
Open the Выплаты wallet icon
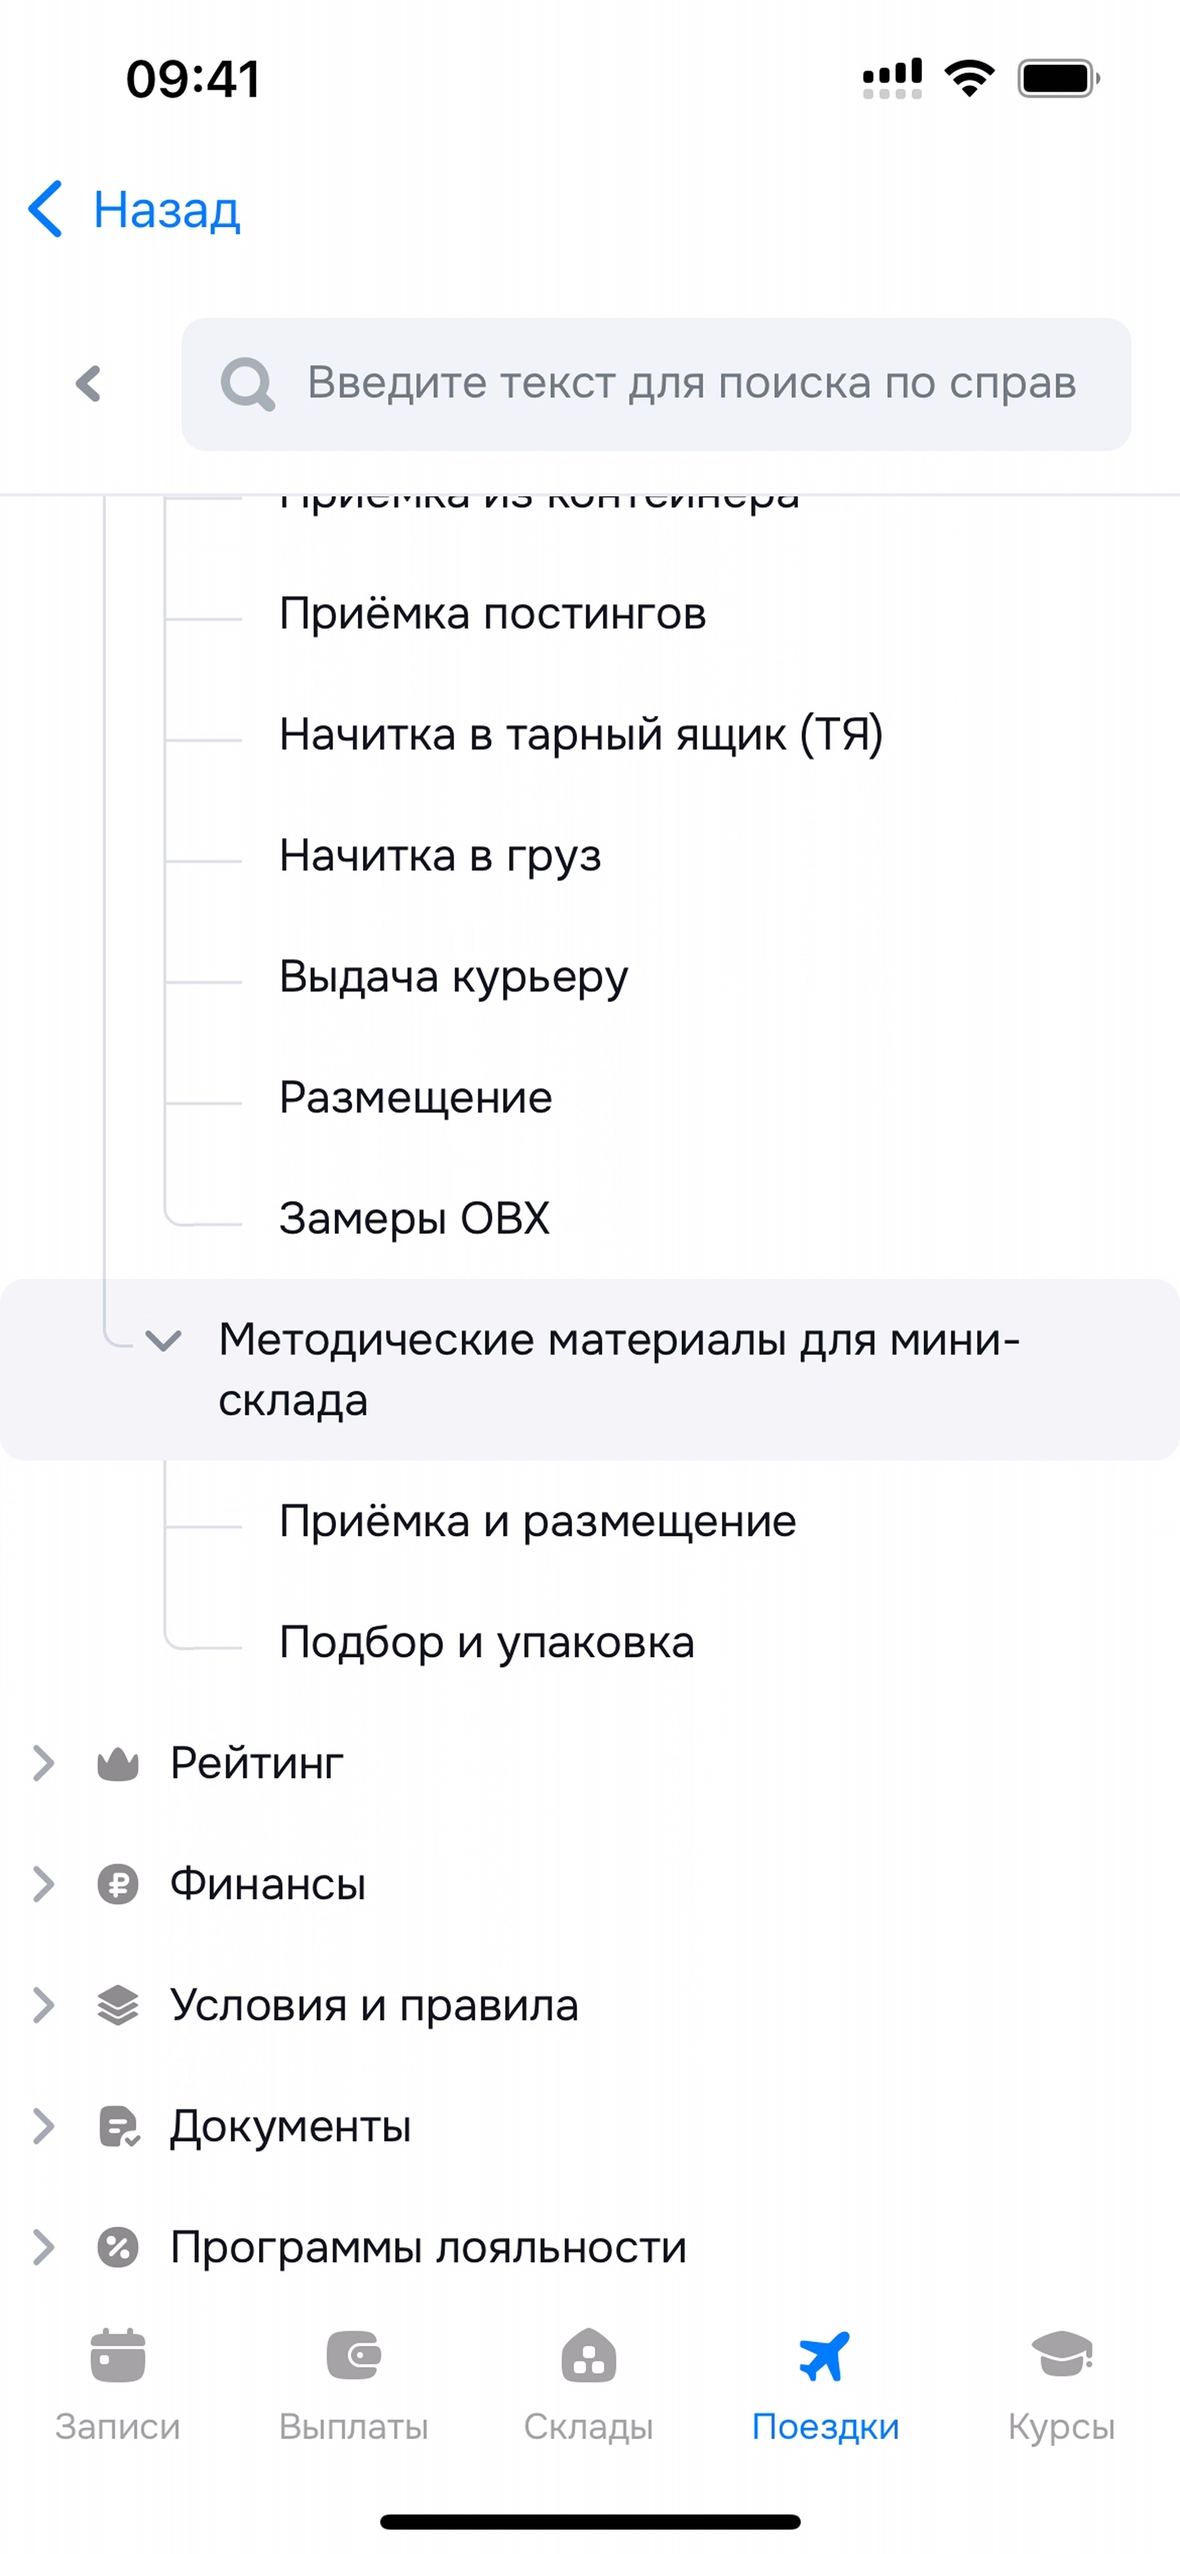click(353, 2355)
